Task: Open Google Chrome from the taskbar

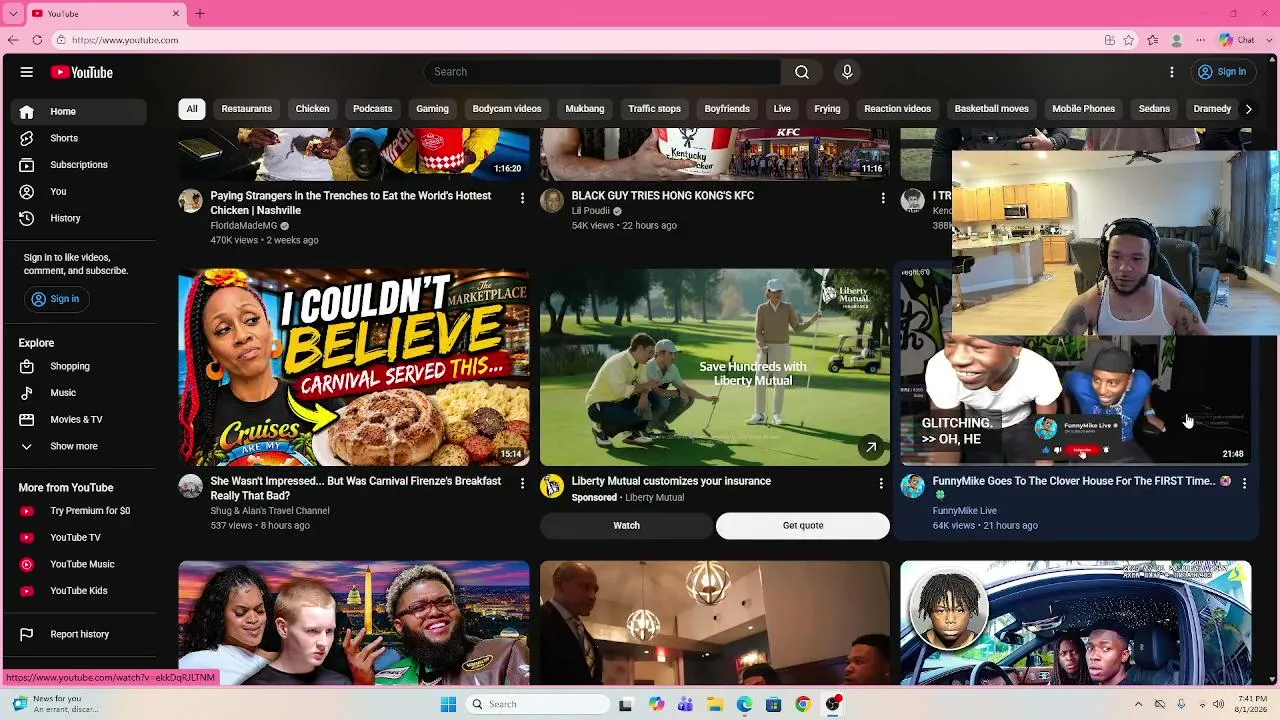Action: (x=803, y=704)
